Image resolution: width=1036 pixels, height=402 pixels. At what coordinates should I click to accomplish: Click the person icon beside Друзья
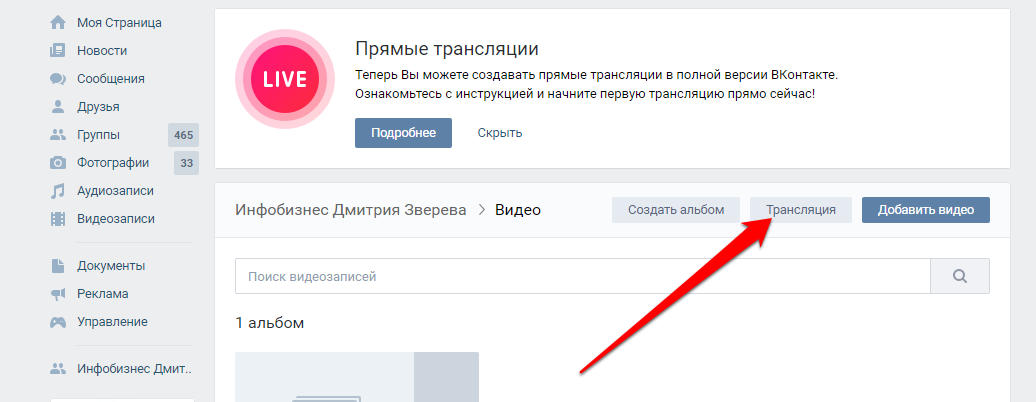click(58, 106)
